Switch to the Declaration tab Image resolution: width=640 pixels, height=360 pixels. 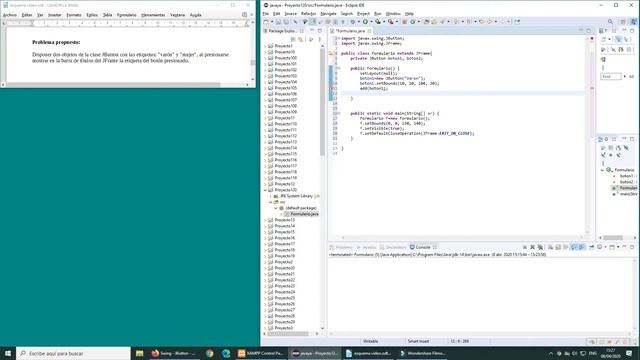(x=393, y=247)
